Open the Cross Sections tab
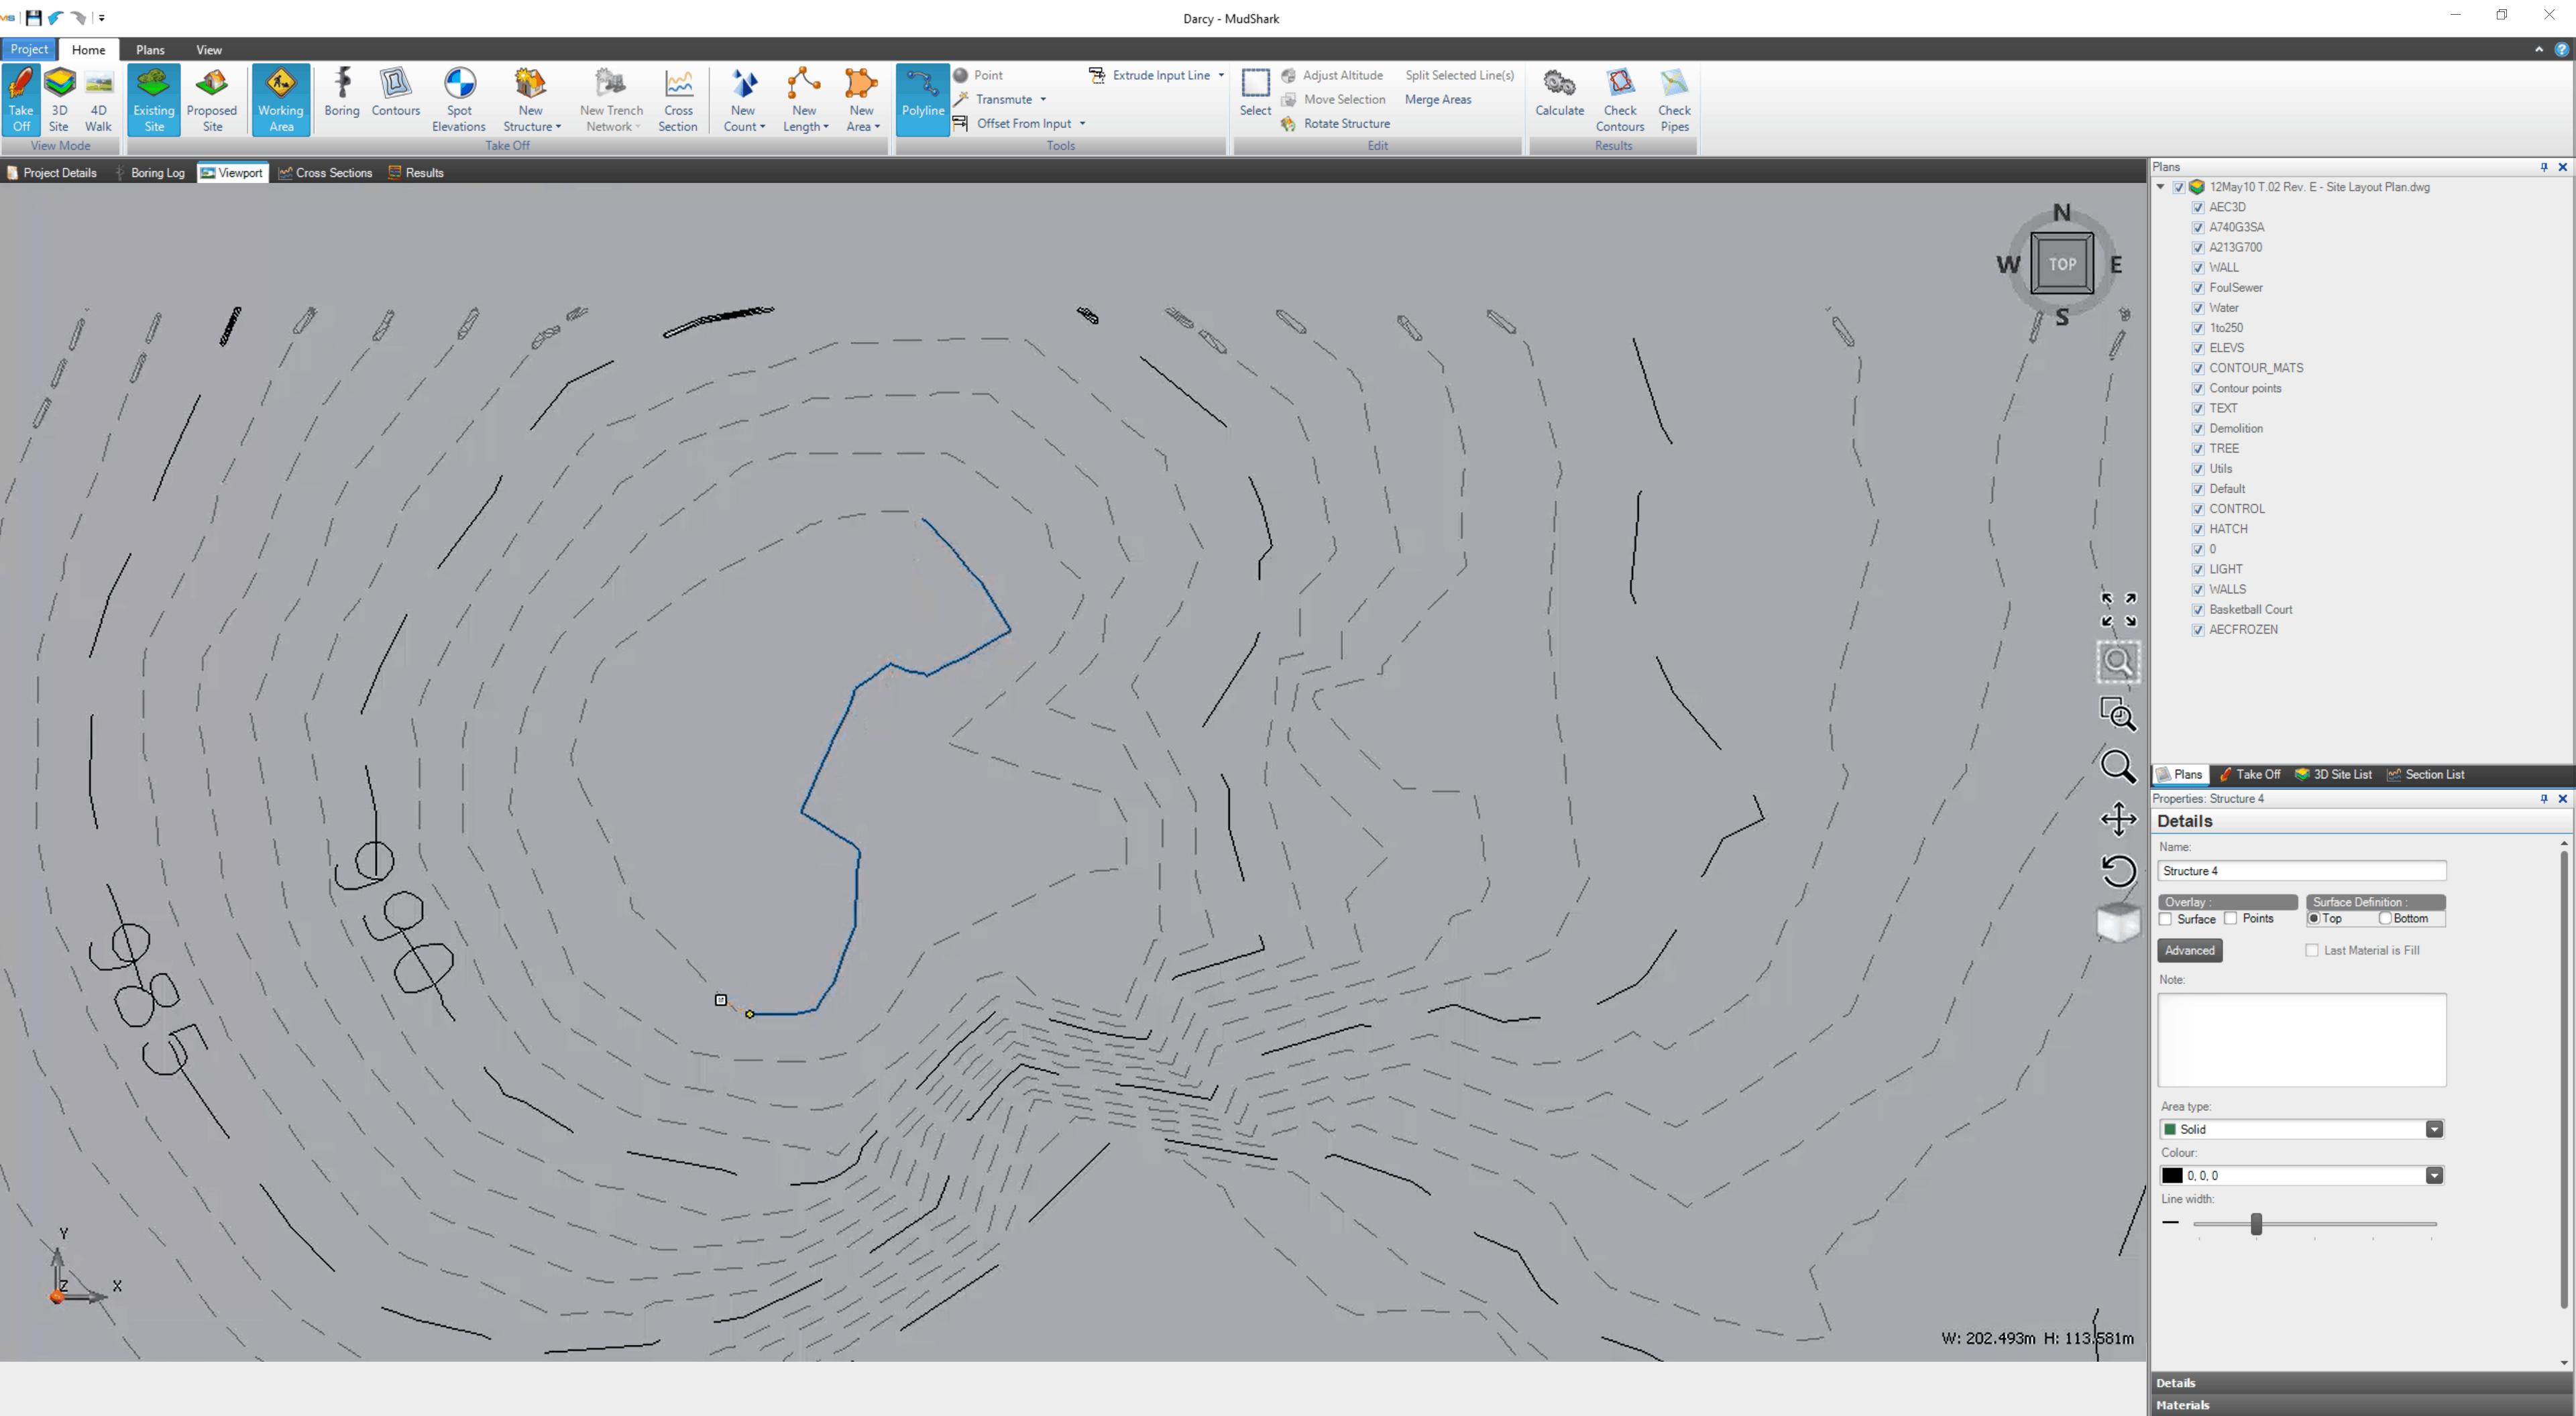Image resolution: width=2576 pixels, height=1416 pixels. point(325,173)
